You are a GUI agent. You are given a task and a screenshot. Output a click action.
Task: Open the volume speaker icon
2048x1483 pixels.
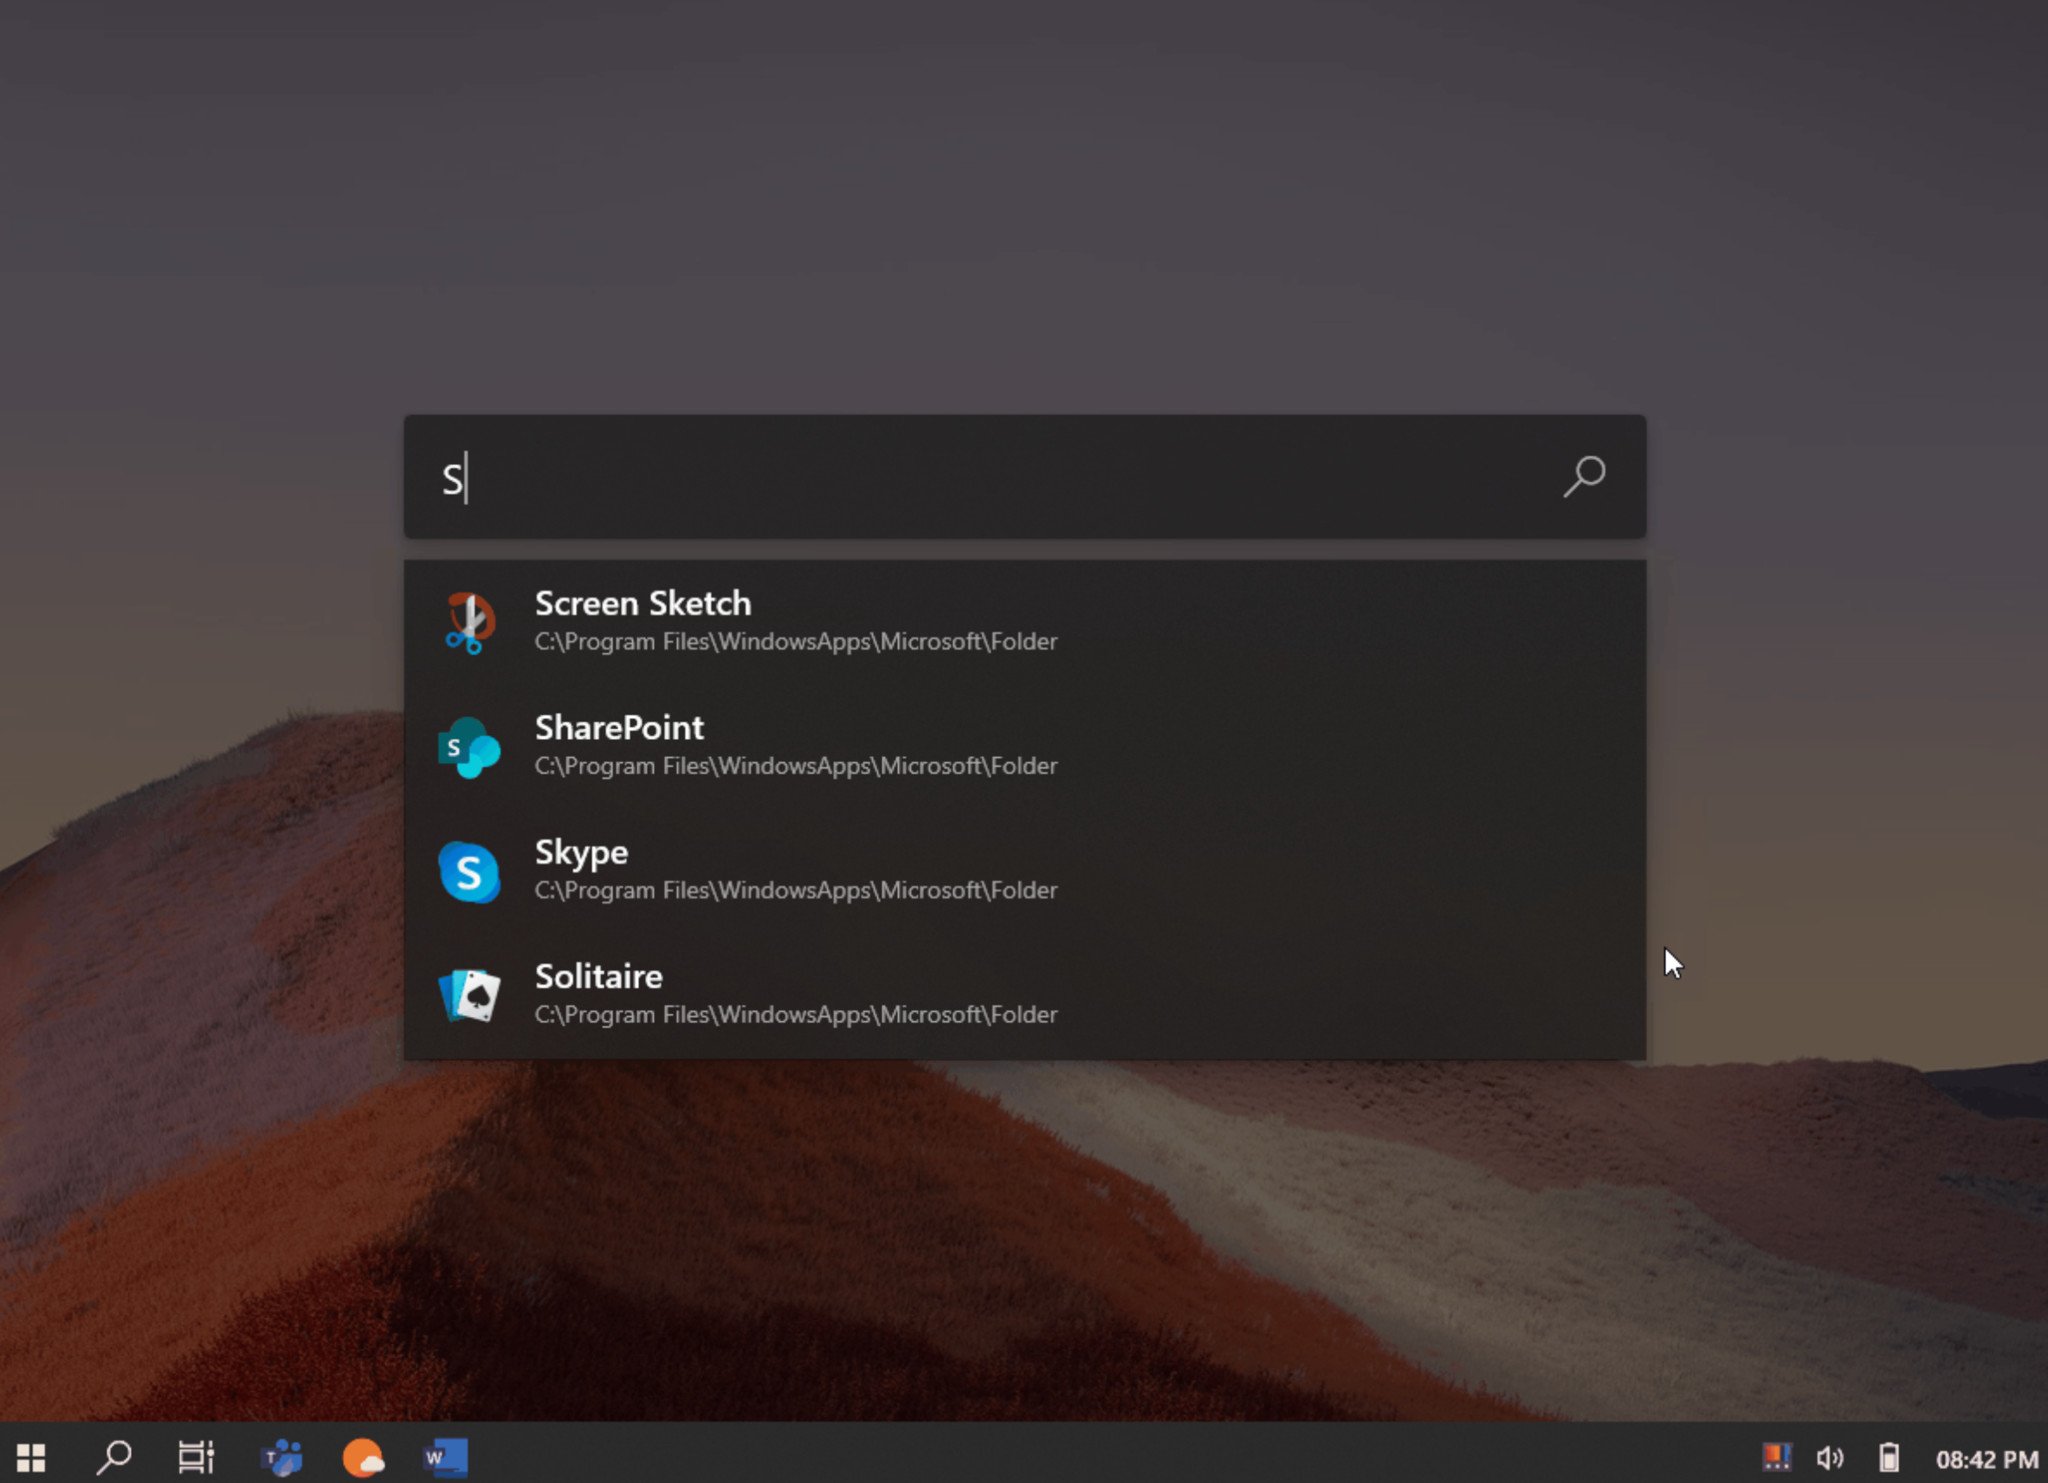[x=1830, y=1458]
